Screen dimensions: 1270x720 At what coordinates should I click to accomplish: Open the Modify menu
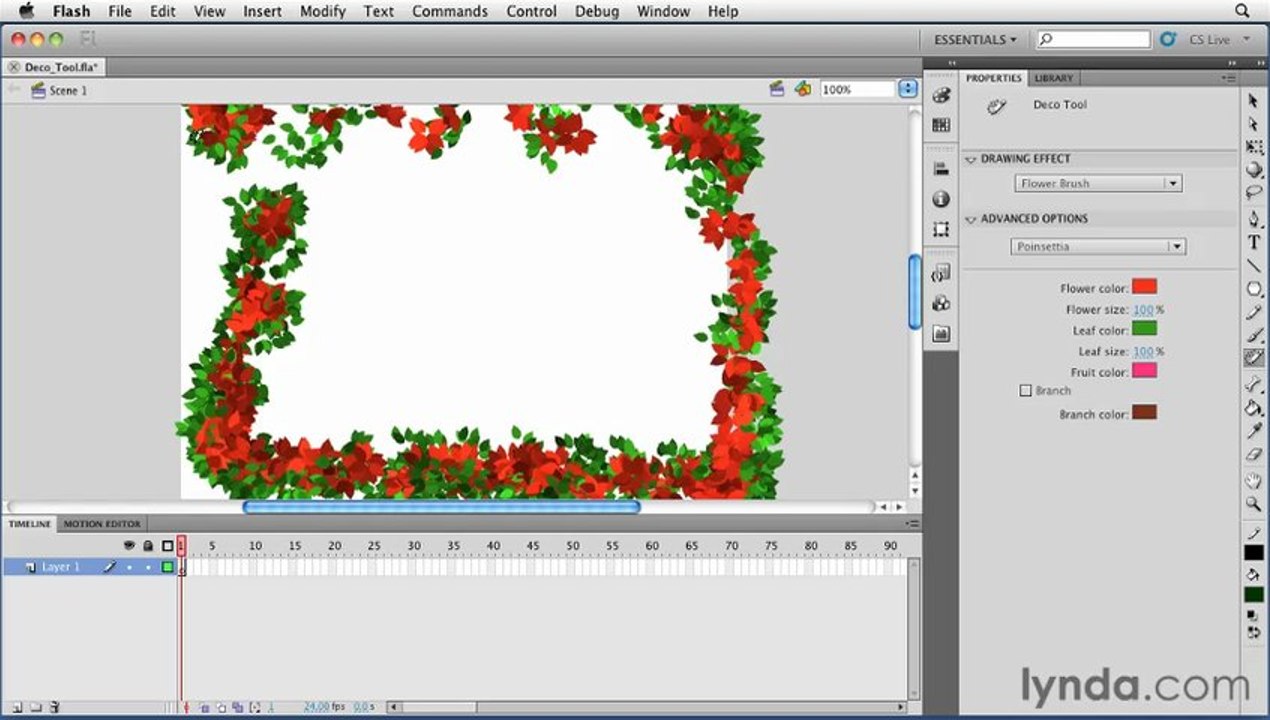click(x=322, y=11)
